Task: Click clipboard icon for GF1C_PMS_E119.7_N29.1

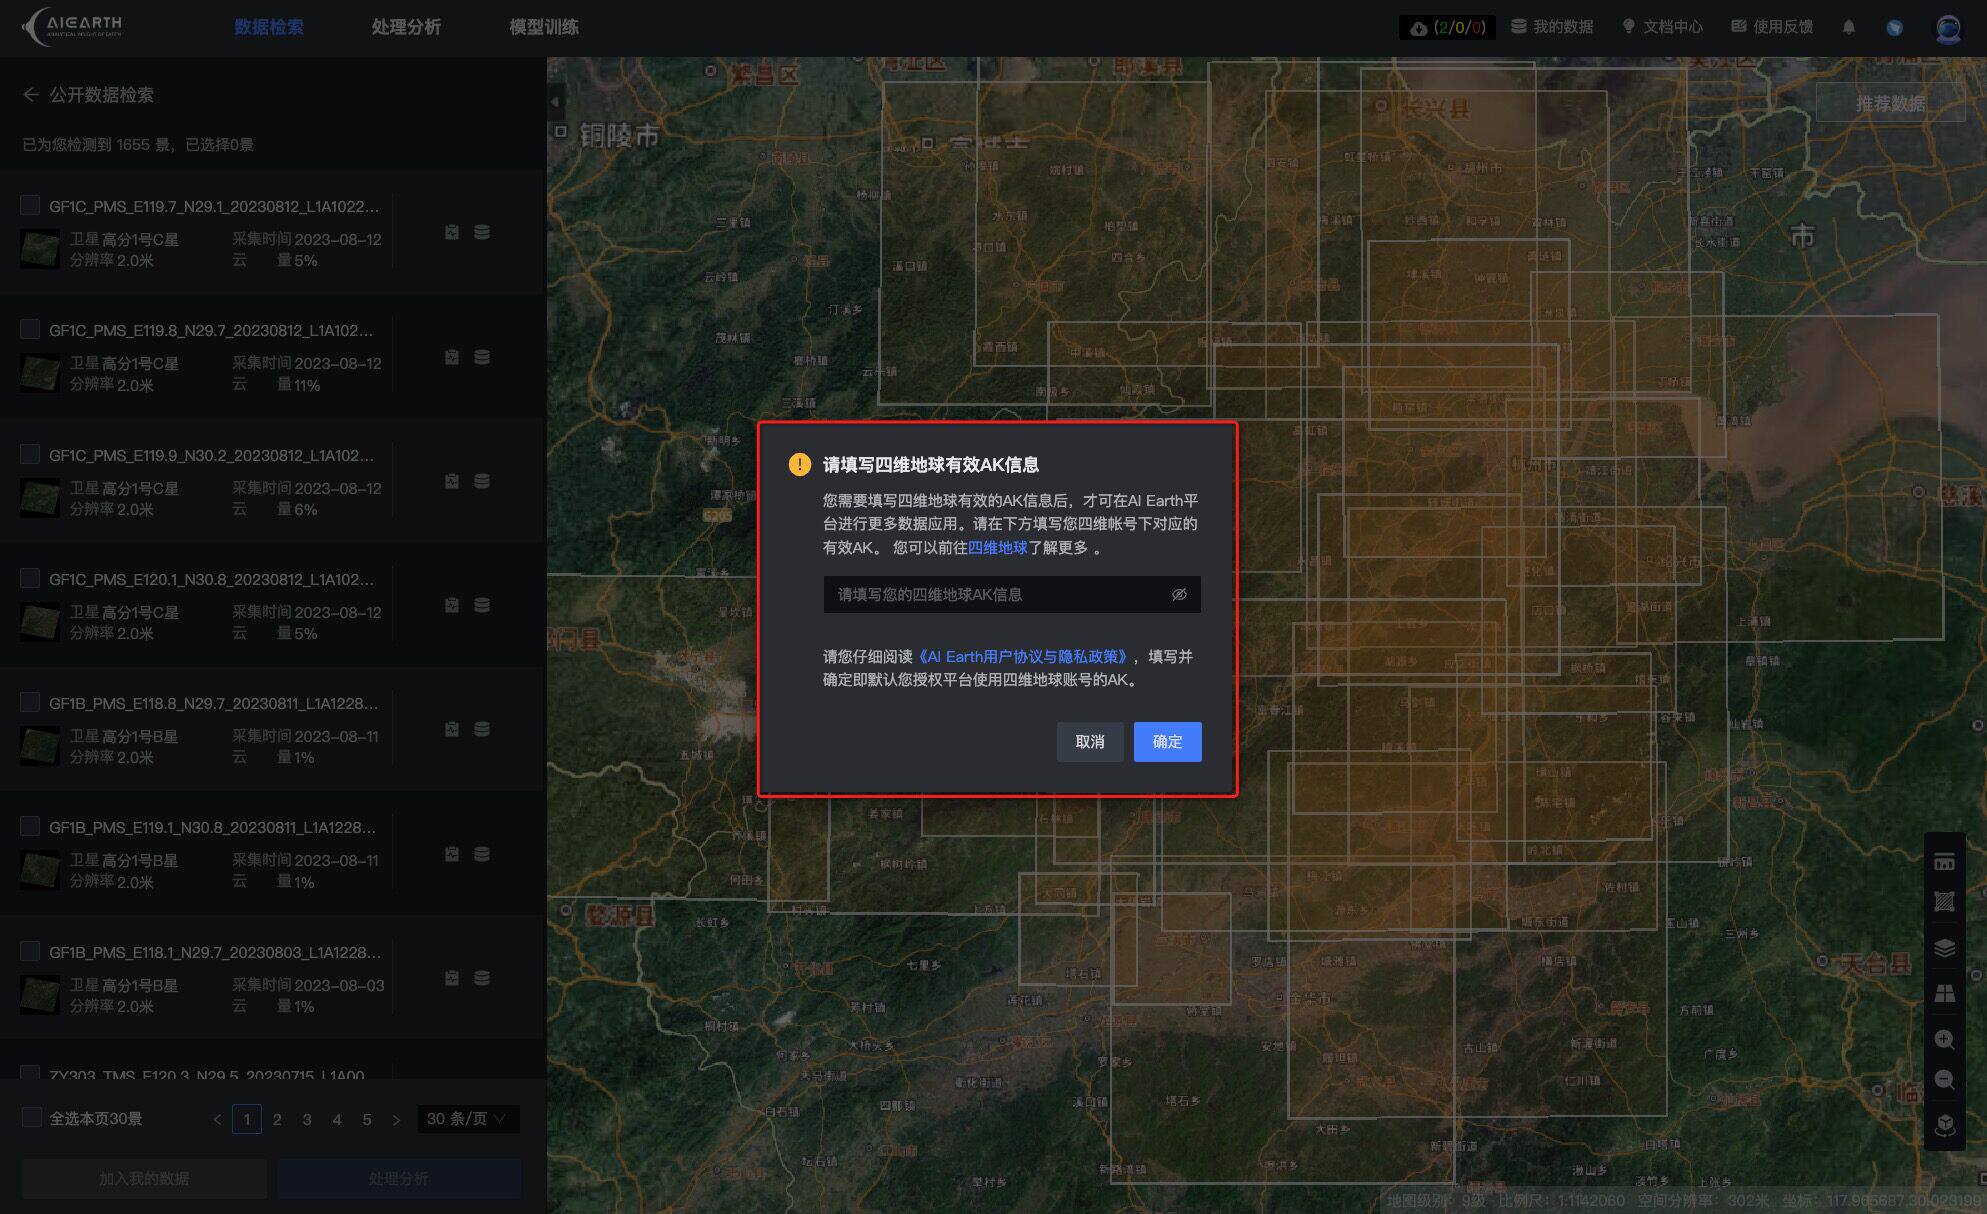Action: point(452,232)
